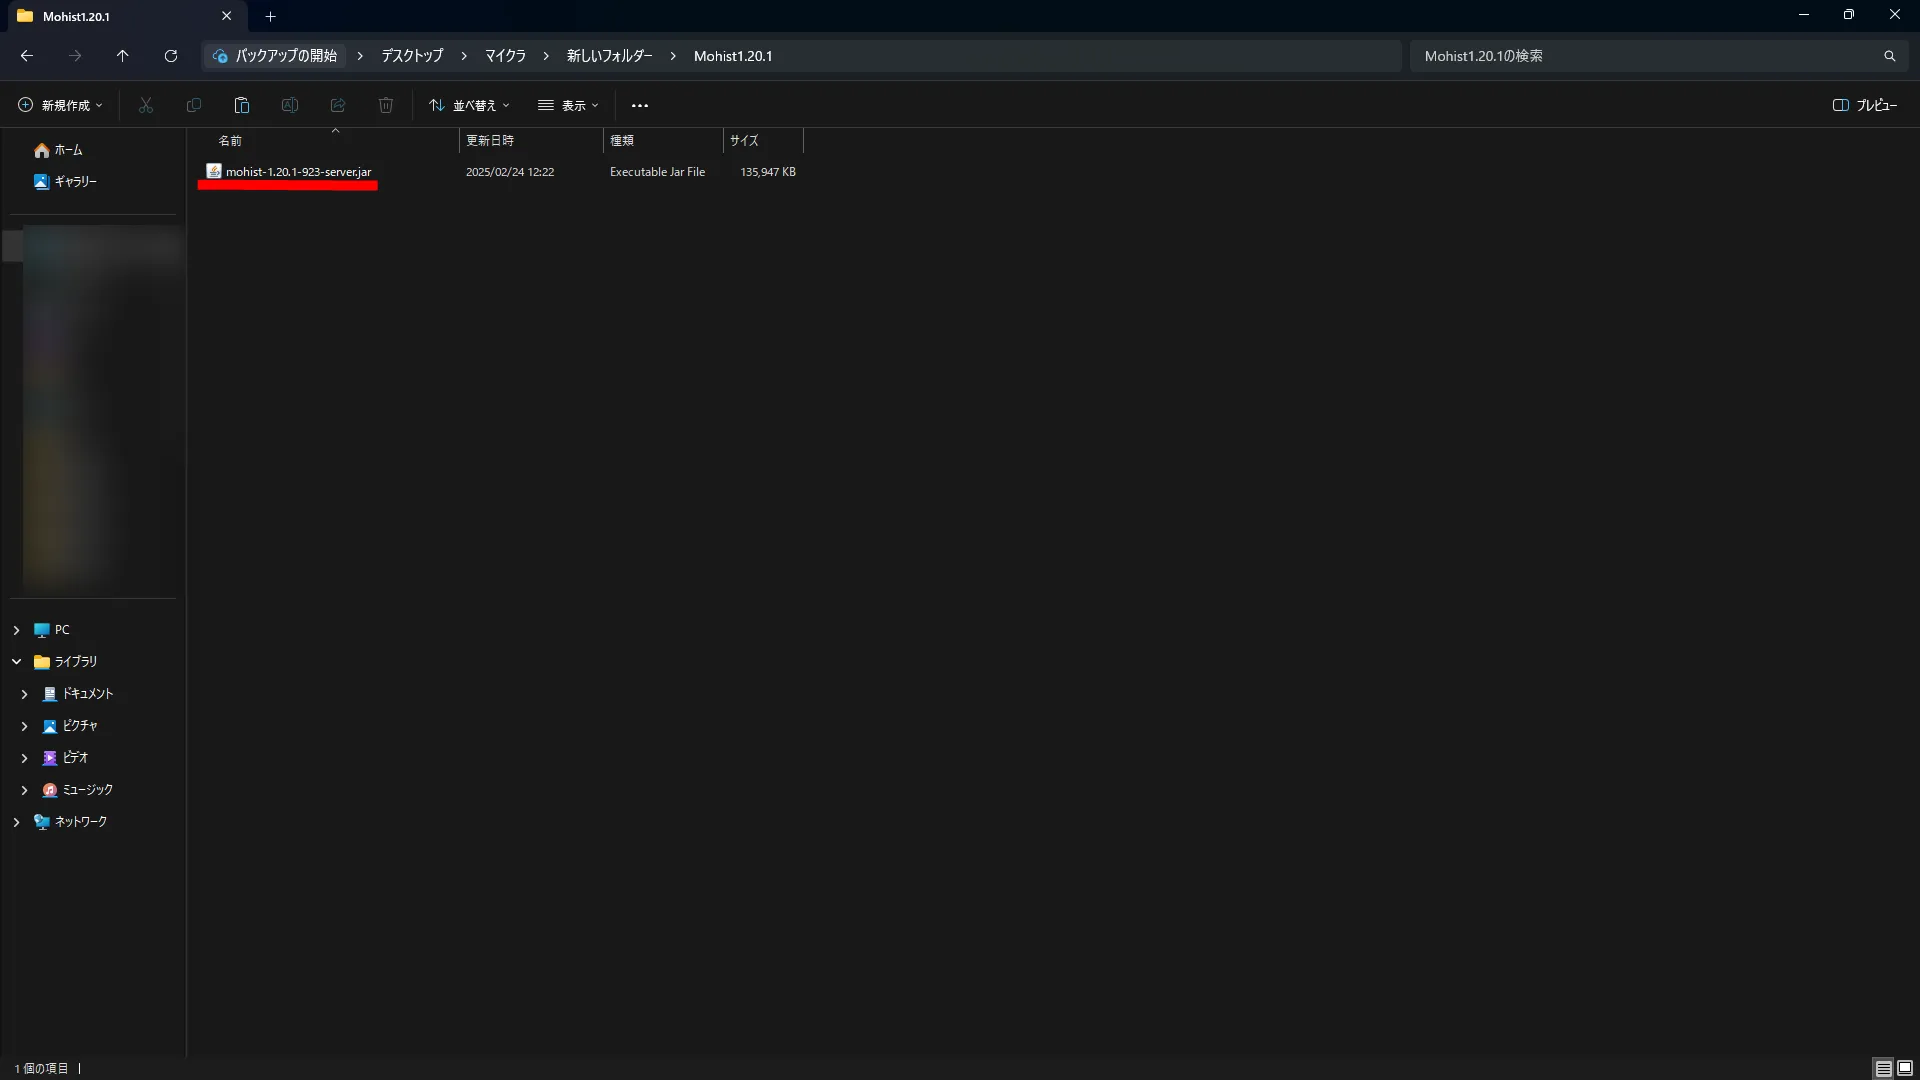Navigate to デスクトップ breadcrumb
1920x1080 pixels.
412,56
